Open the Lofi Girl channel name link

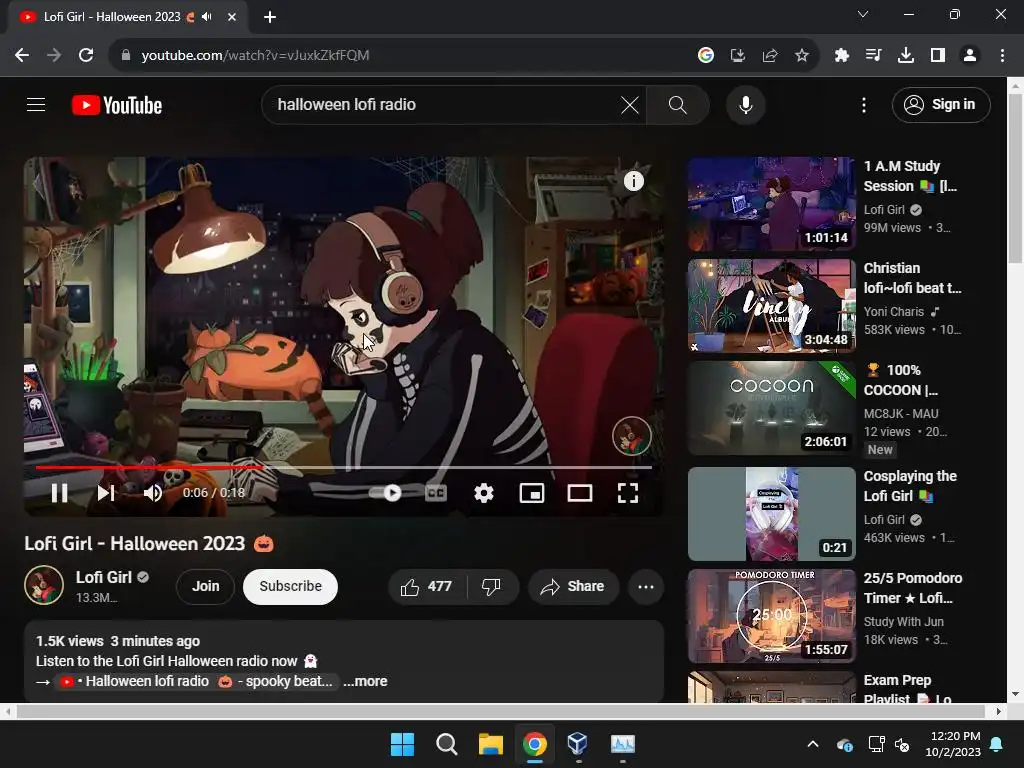(x=104, y=577)
